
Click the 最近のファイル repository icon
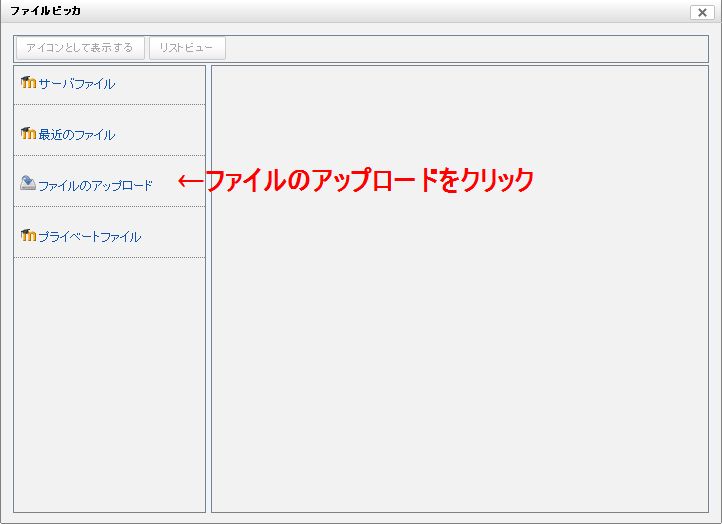pyautogui.click(x=28, y=134)
